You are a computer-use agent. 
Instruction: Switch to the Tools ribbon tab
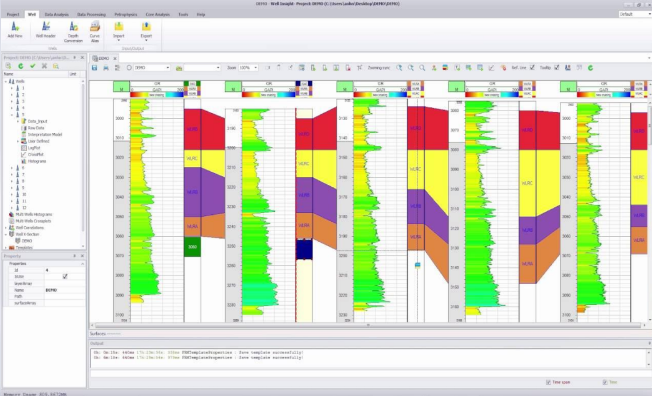coord(183,14)
